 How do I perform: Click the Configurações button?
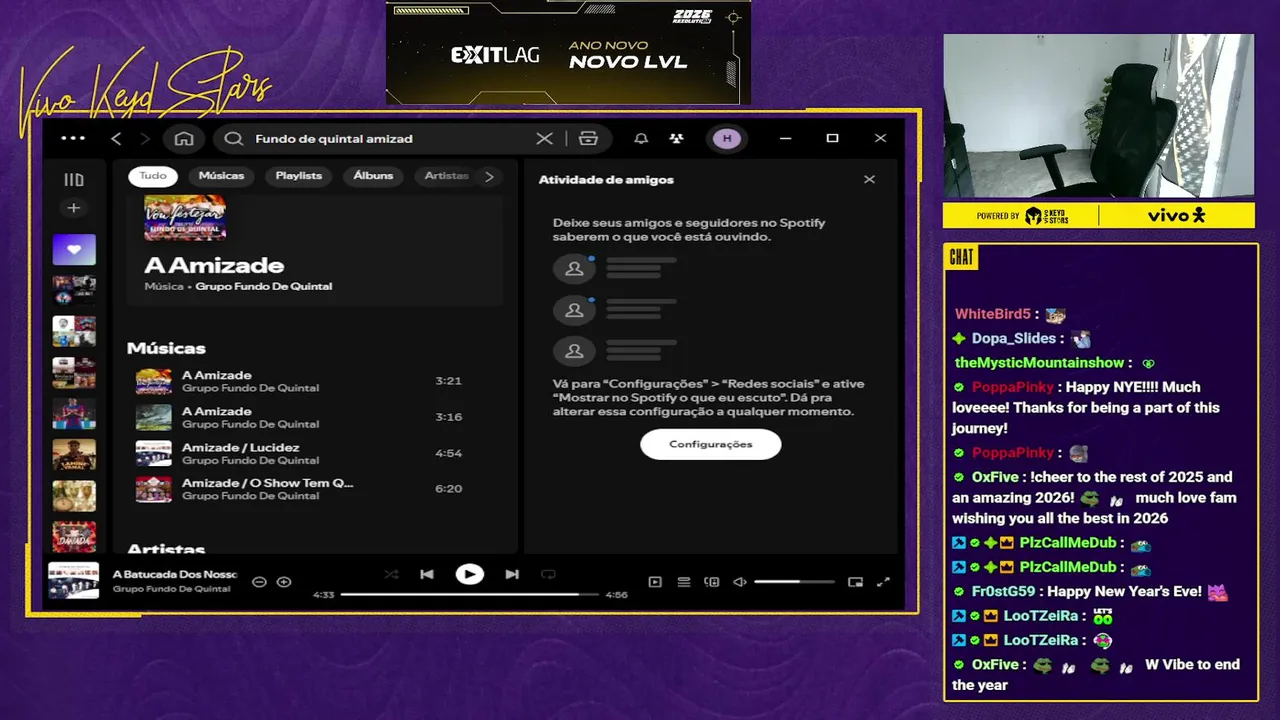tap(711, 444)
